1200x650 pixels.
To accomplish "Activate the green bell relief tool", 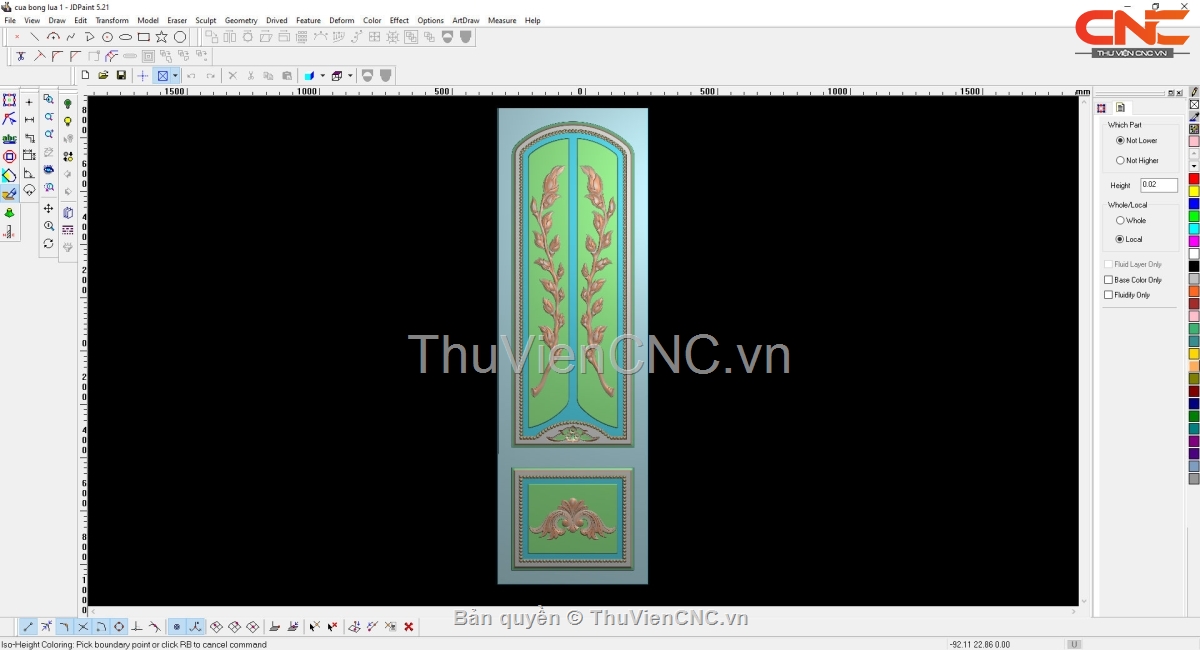I will click(9, 212).
